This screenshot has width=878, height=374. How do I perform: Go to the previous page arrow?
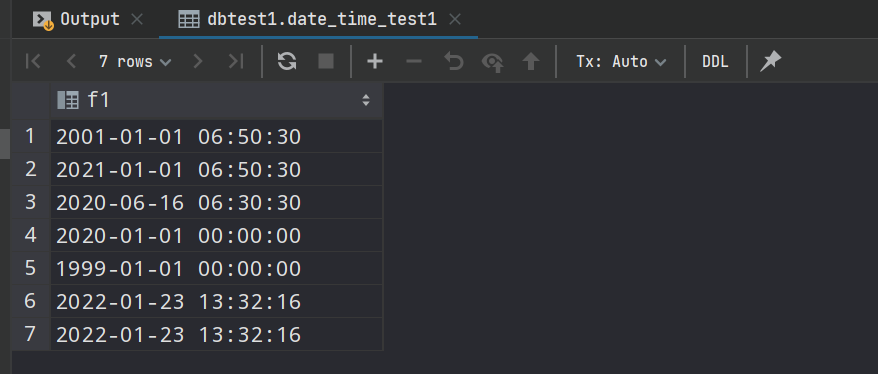click(71, 62)
